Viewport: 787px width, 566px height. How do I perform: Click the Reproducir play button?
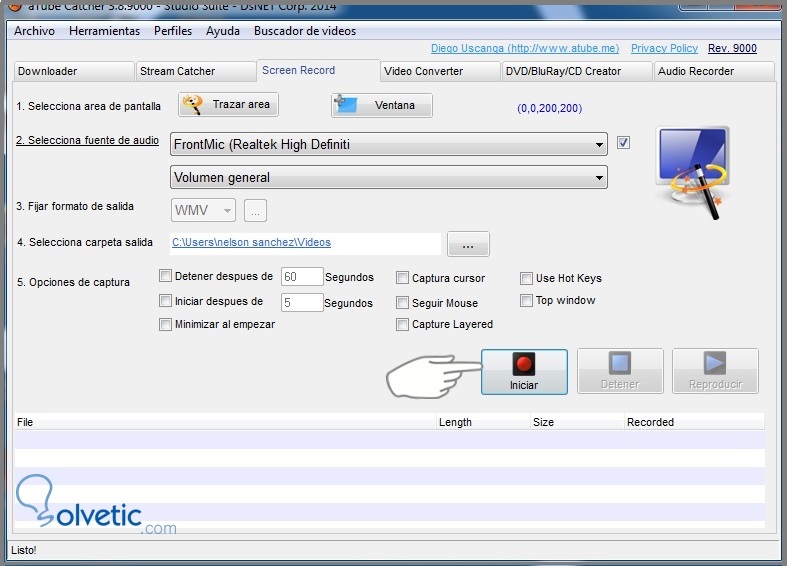click(x=715, y=371)
